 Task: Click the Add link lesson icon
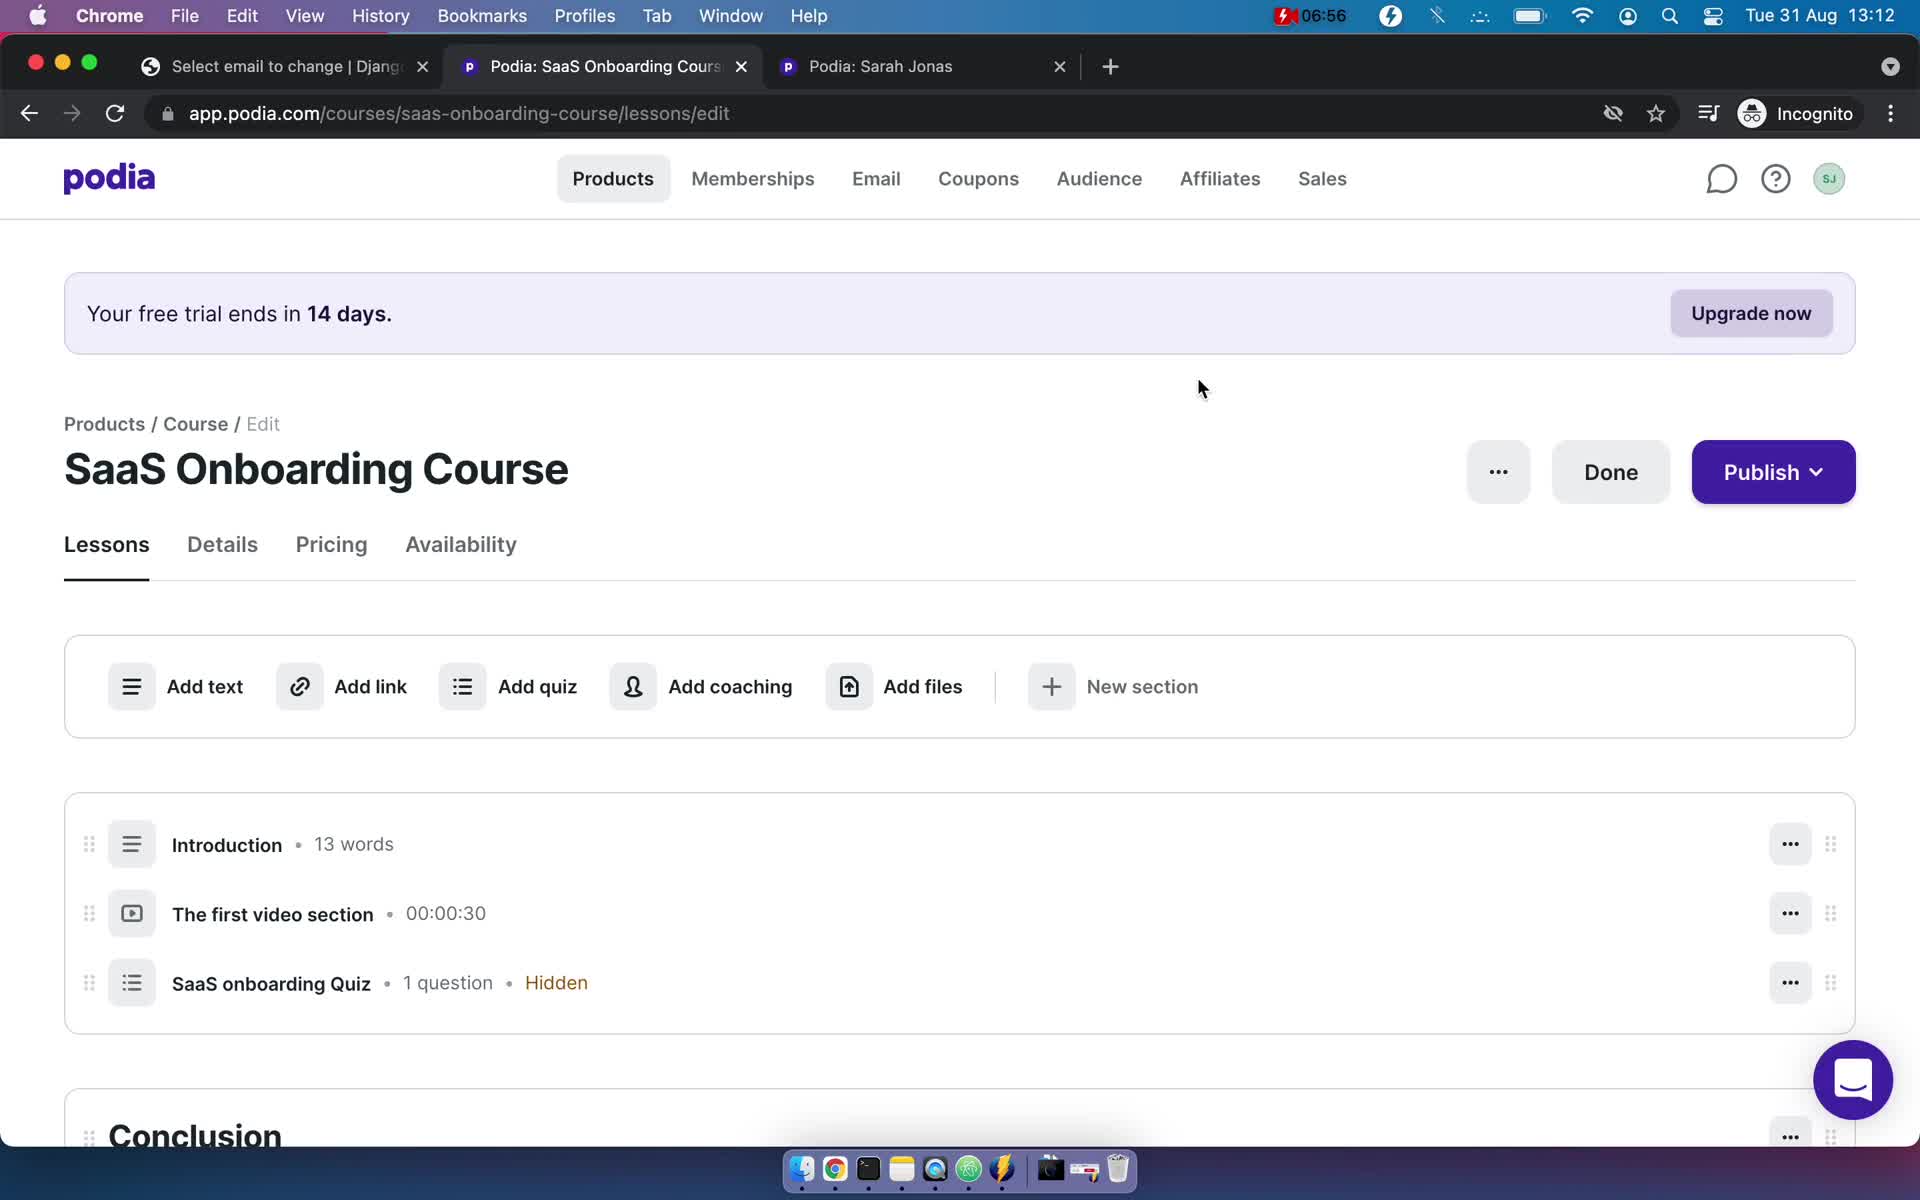[299, 686]
